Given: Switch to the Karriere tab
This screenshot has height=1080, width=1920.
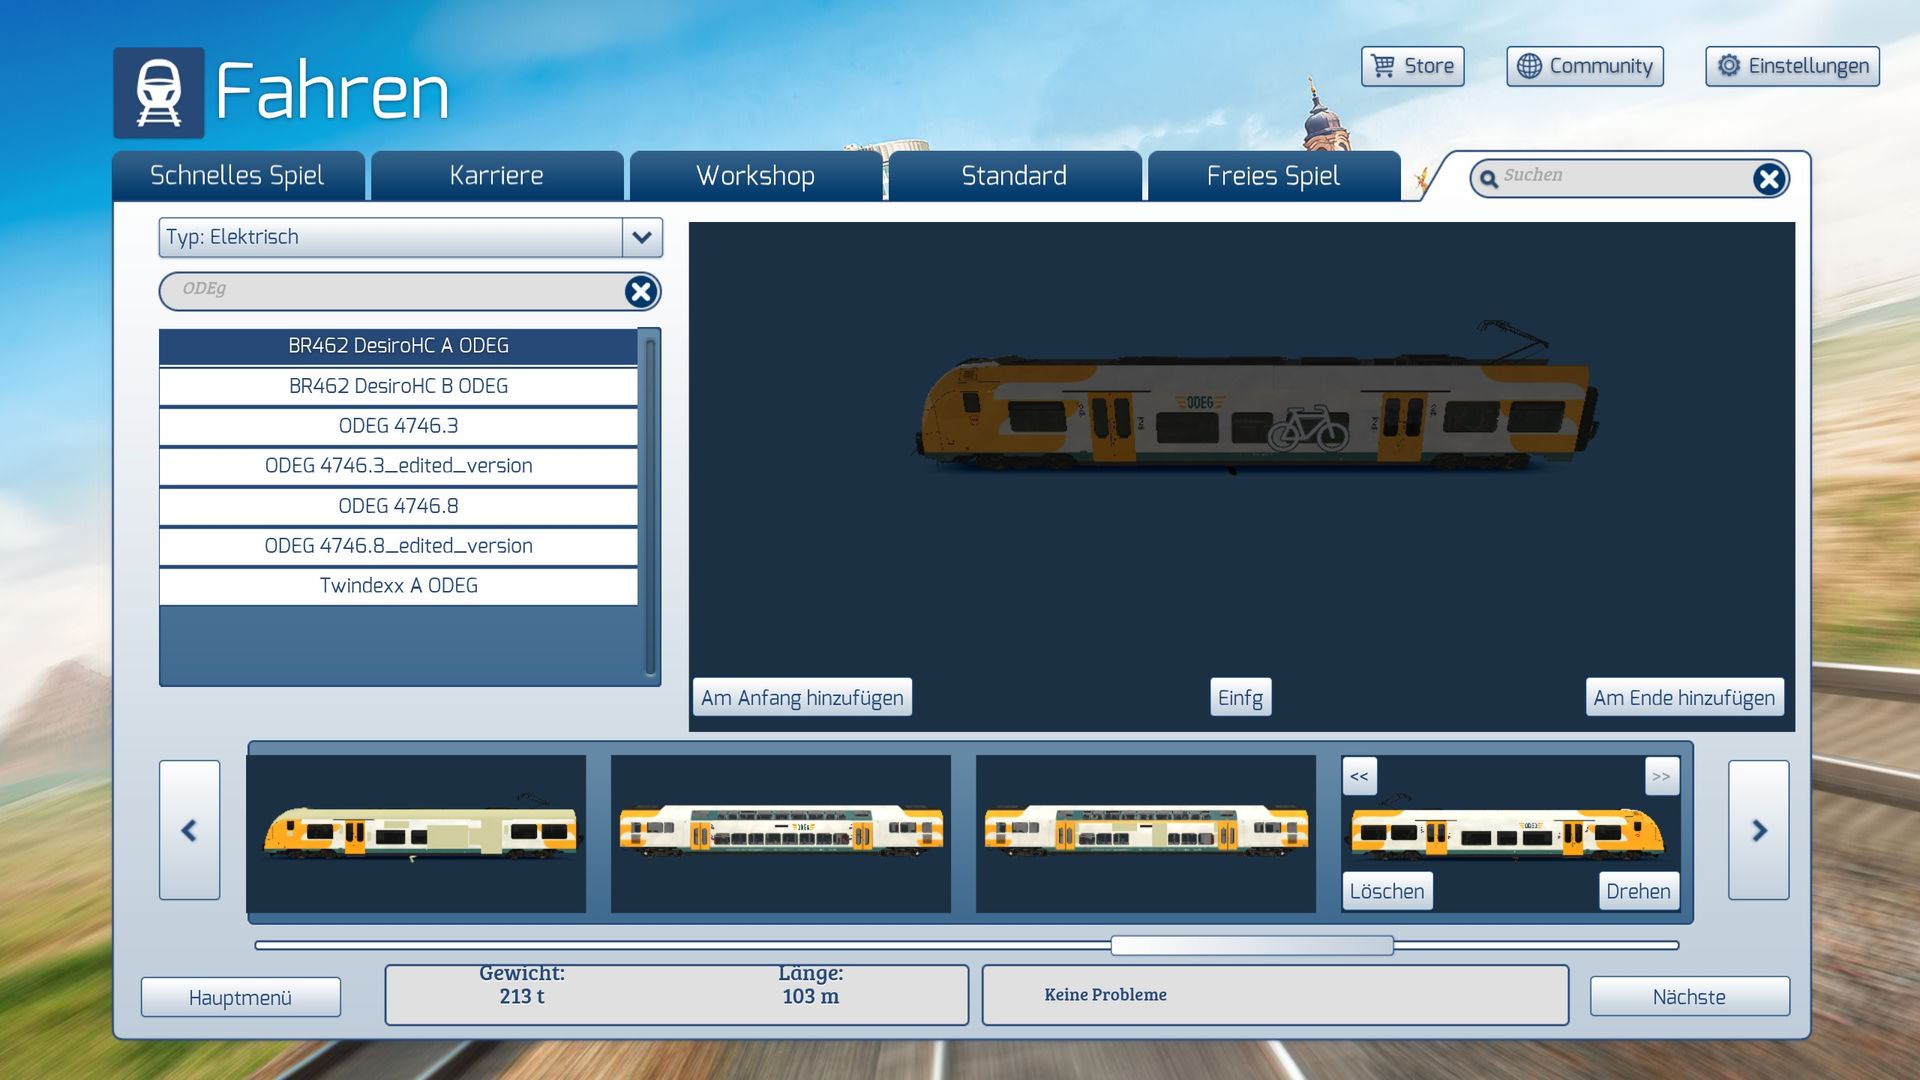Looking at the screenshot, I should (496, 176).
